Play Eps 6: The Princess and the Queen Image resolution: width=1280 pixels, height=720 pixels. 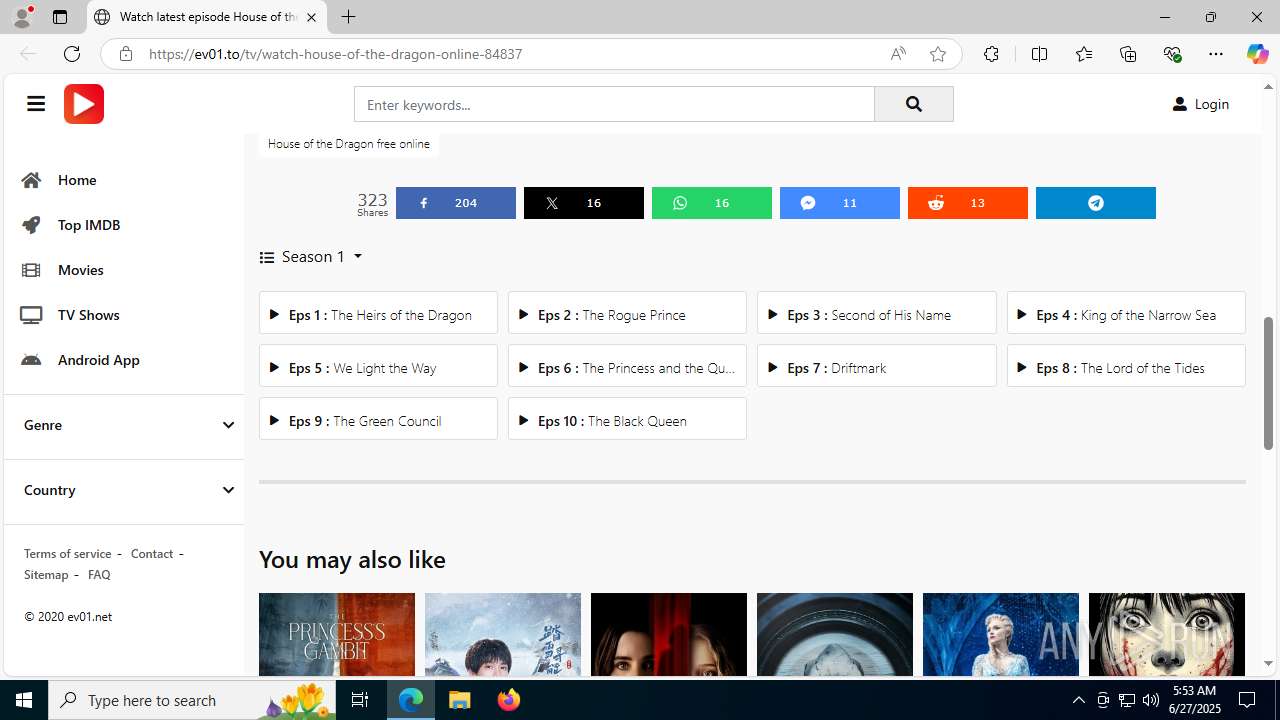pos(627,366)
